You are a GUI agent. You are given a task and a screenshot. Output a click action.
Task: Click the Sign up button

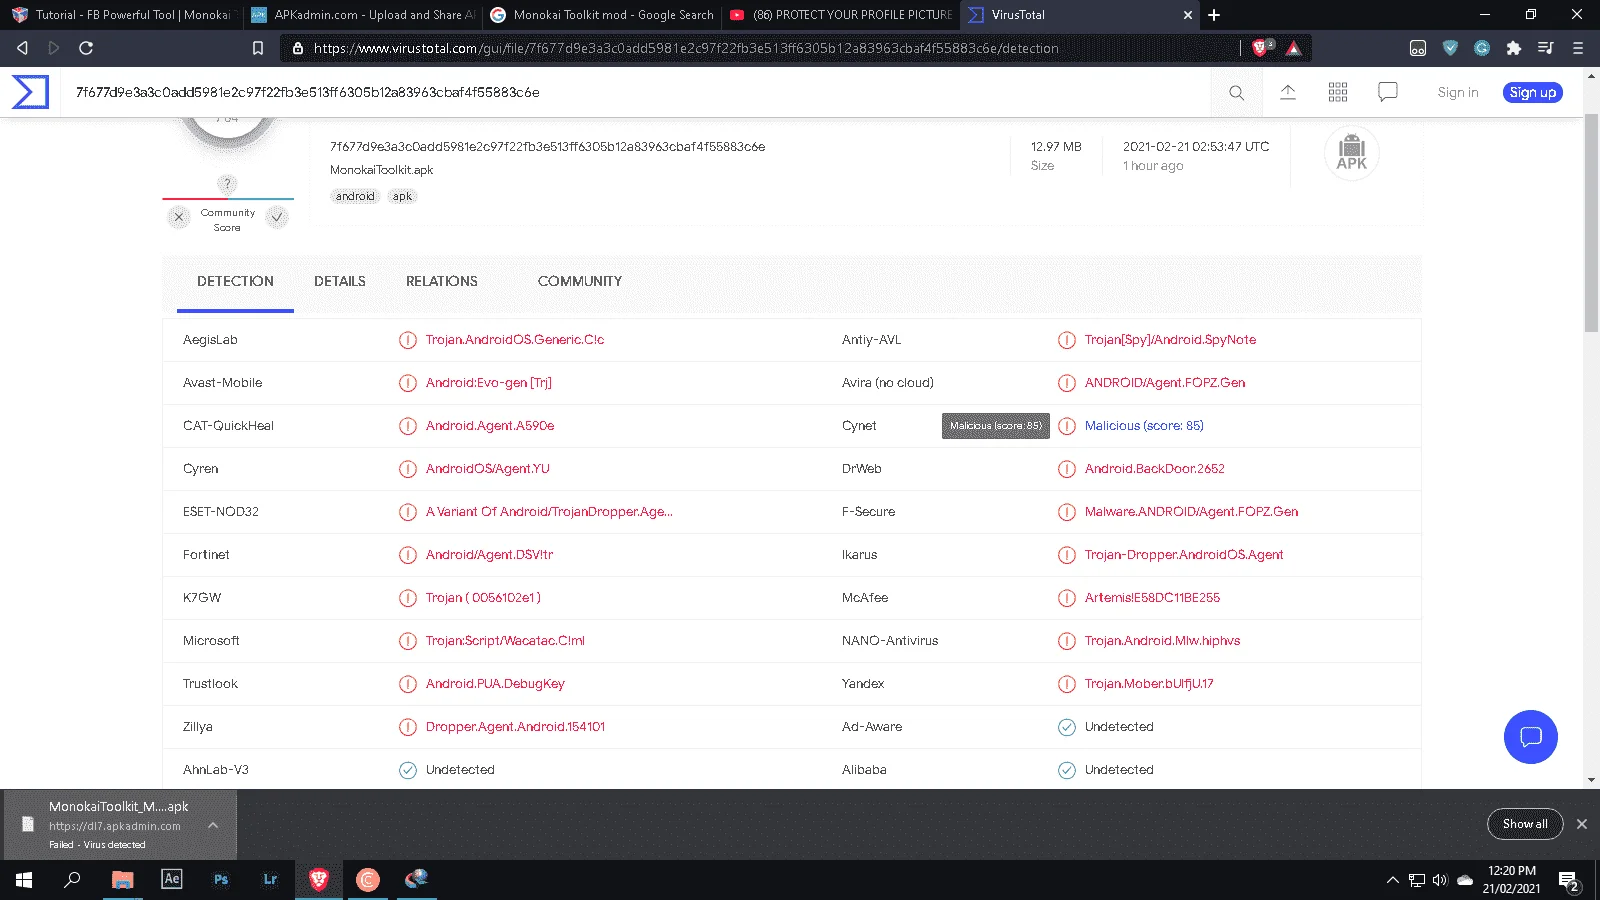pos(1533,93)
